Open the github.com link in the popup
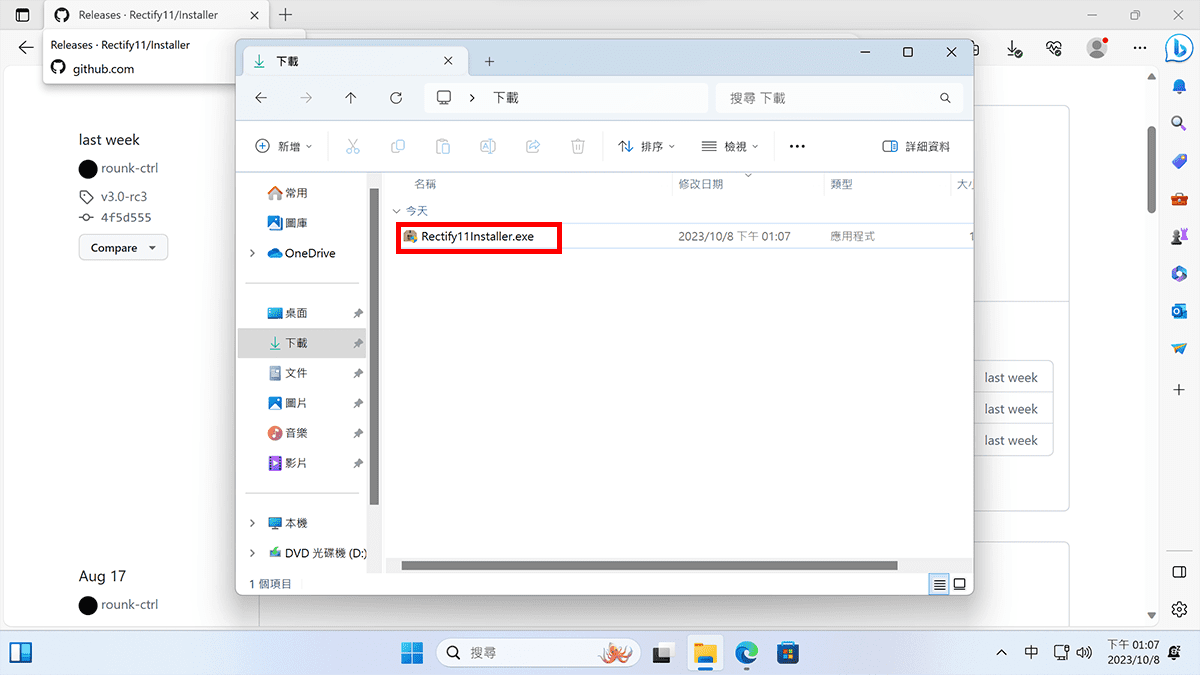The image size is (1200, 675). pos(103,68)
